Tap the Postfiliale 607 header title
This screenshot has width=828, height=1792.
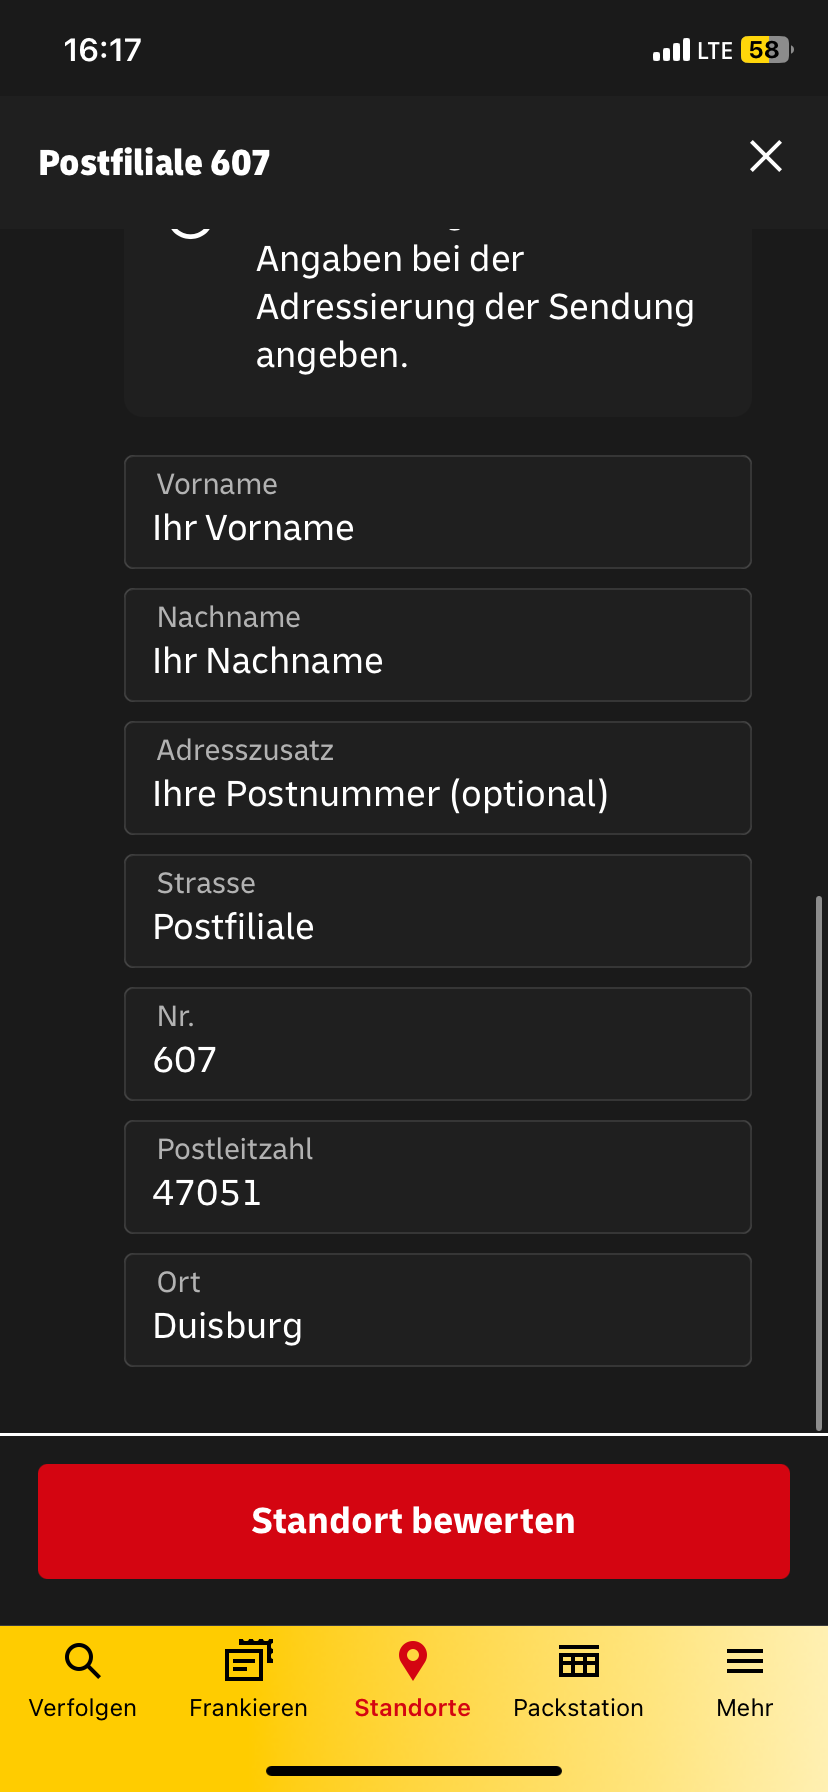pyautogui.click(x=155, y=162)
